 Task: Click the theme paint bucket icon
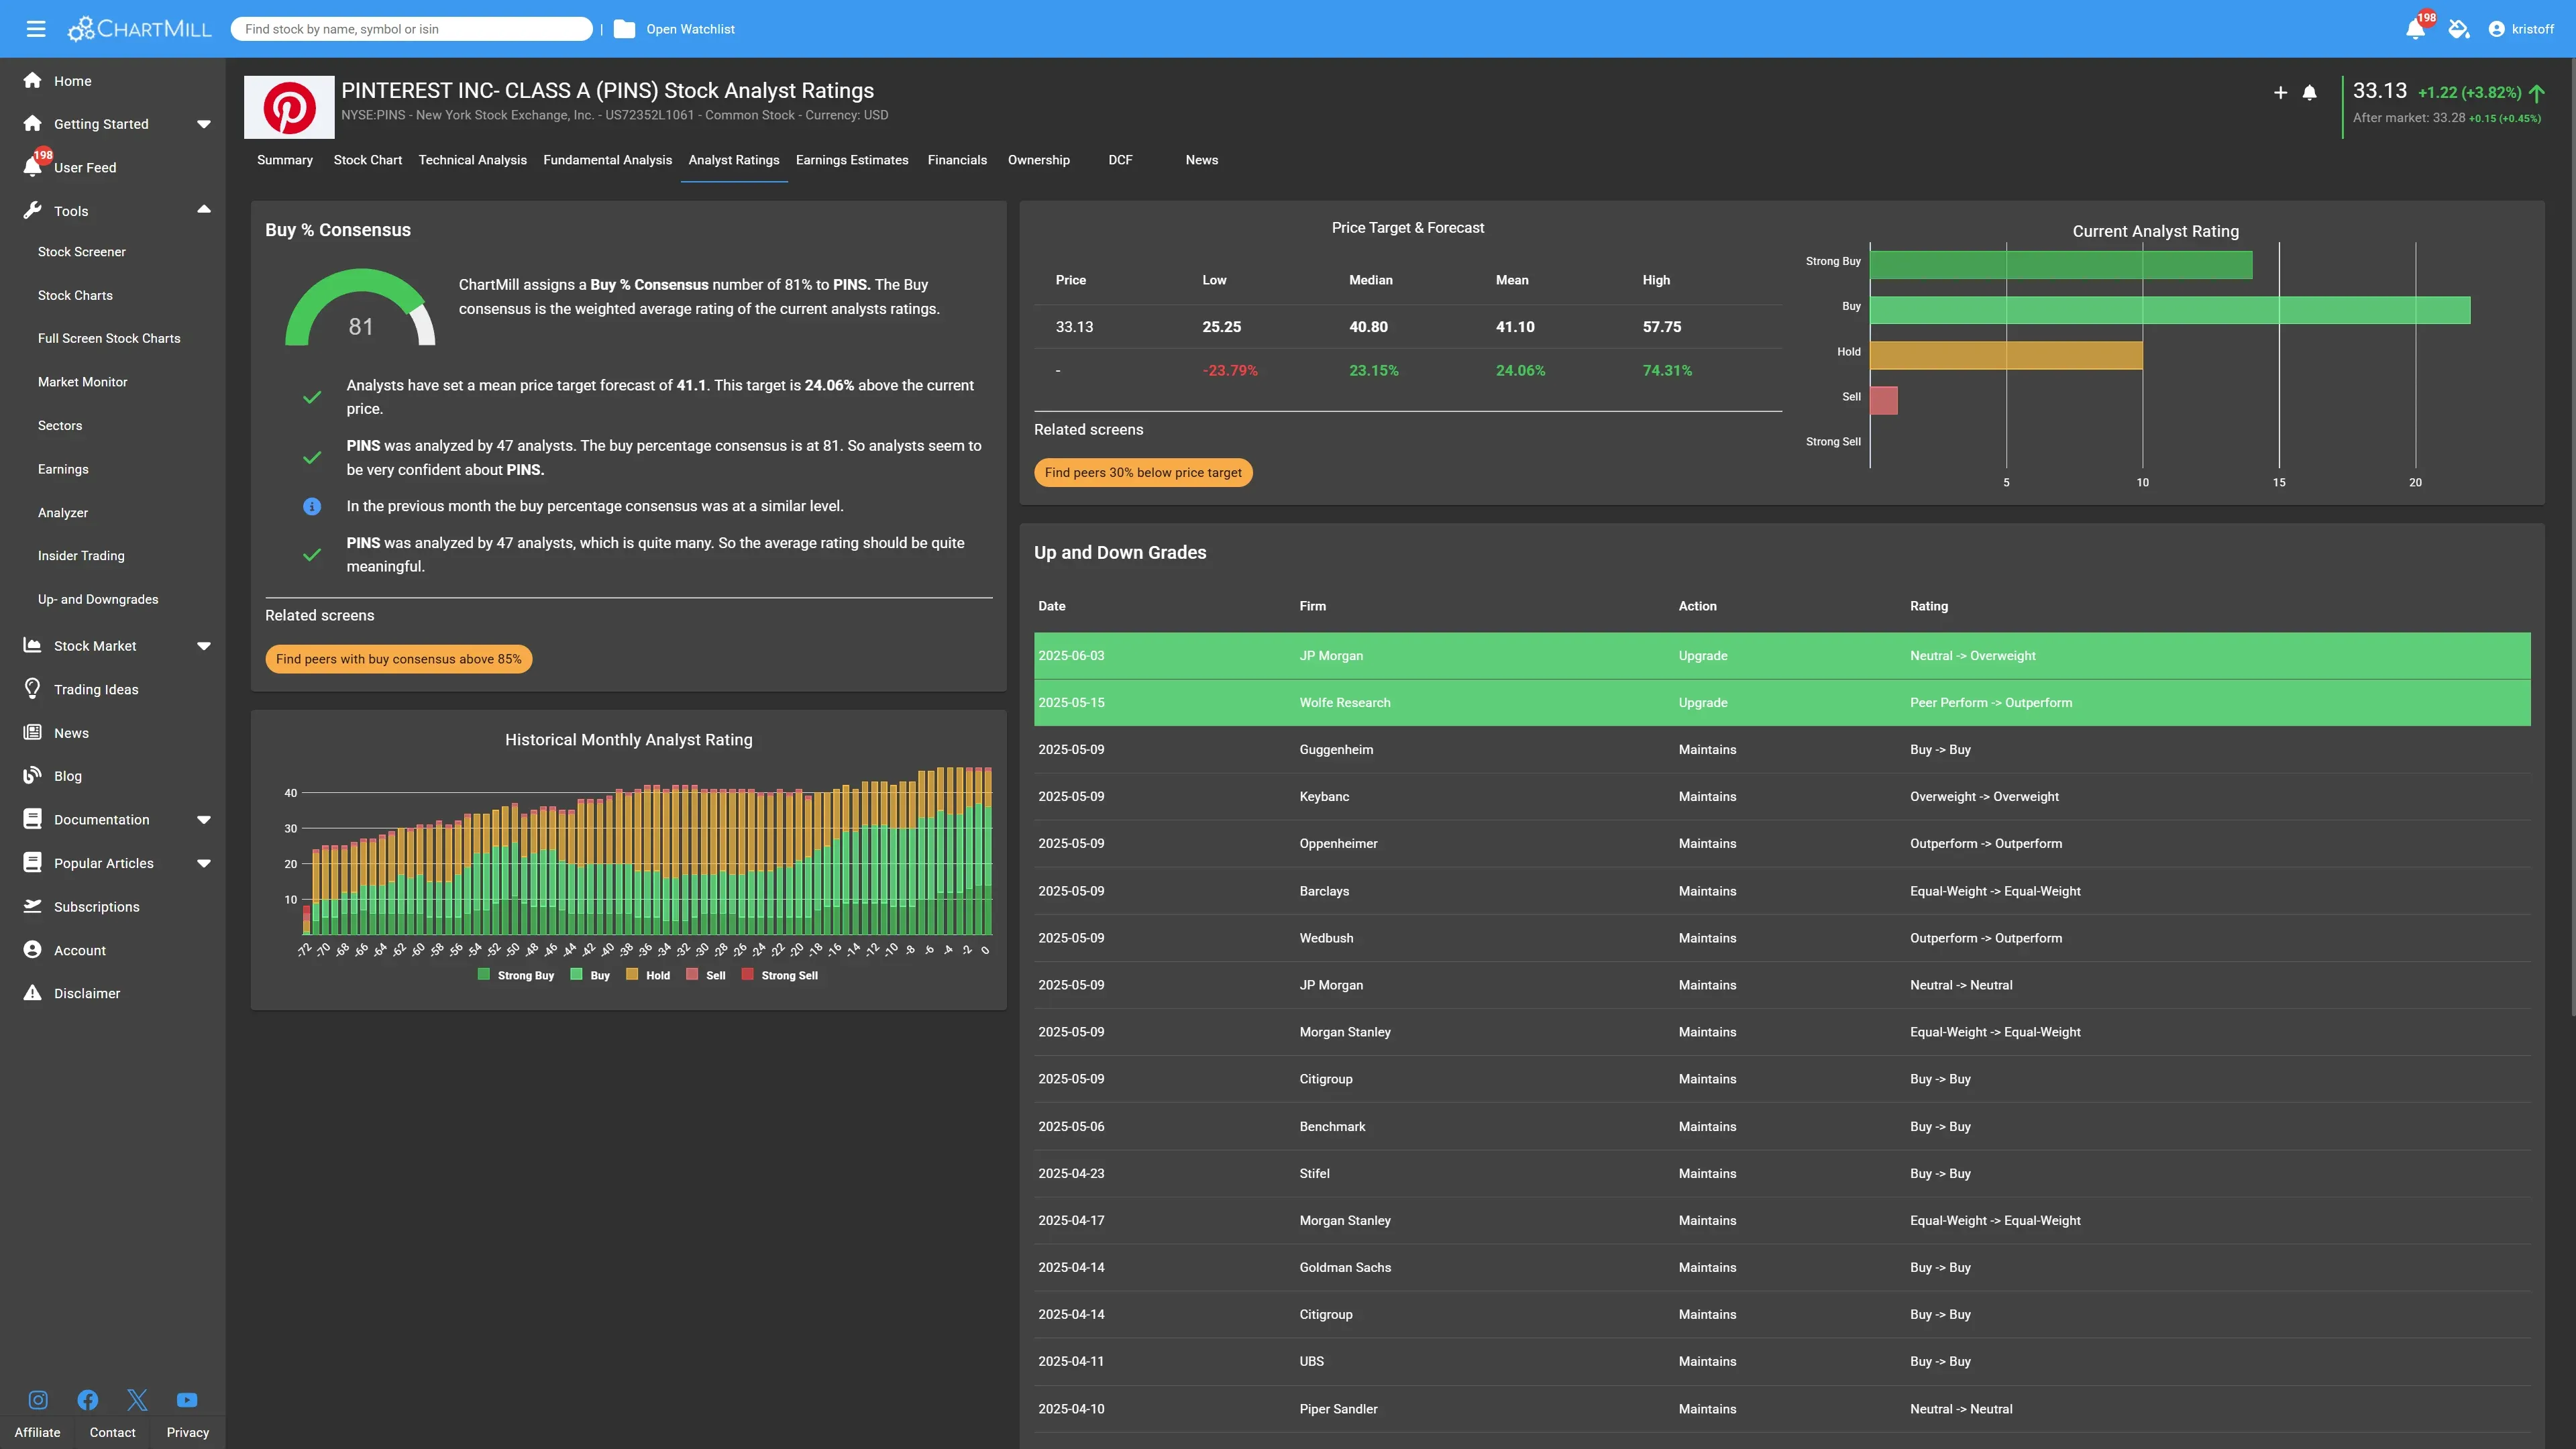2459,29
